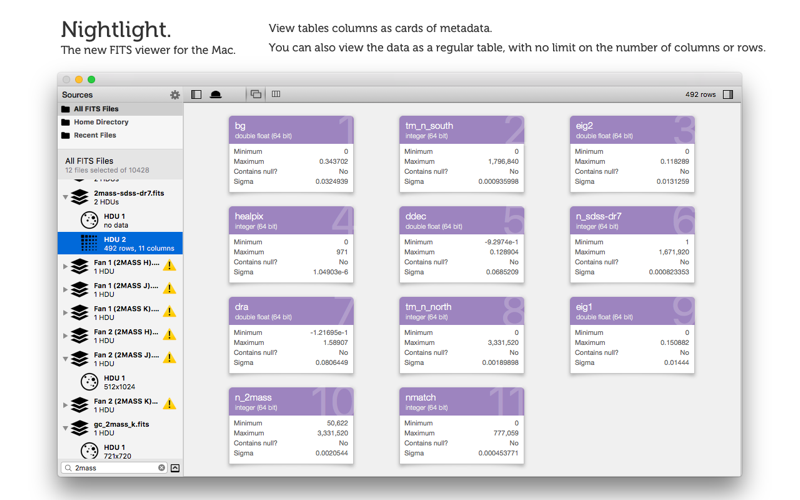Click layers icon of Fan 1 (2MASS H)
The image size is (800, 500).
[80, 266]
